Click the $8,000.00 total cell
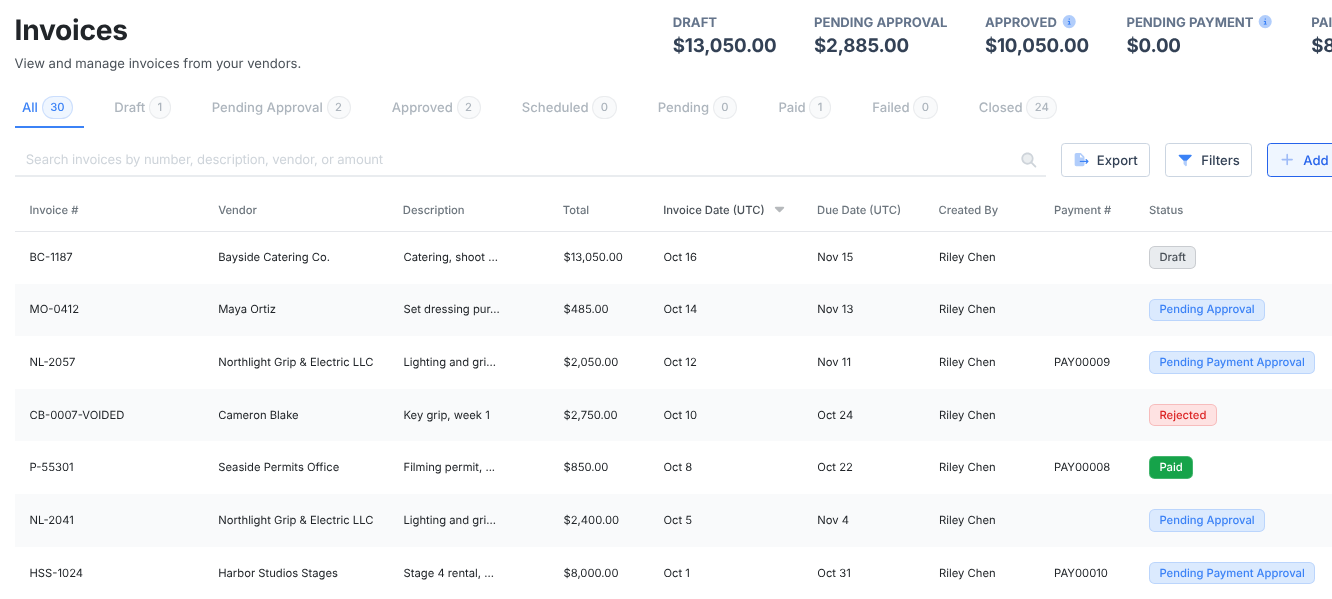The height and width of the screenshot is (599, 1332). [591, 573]
